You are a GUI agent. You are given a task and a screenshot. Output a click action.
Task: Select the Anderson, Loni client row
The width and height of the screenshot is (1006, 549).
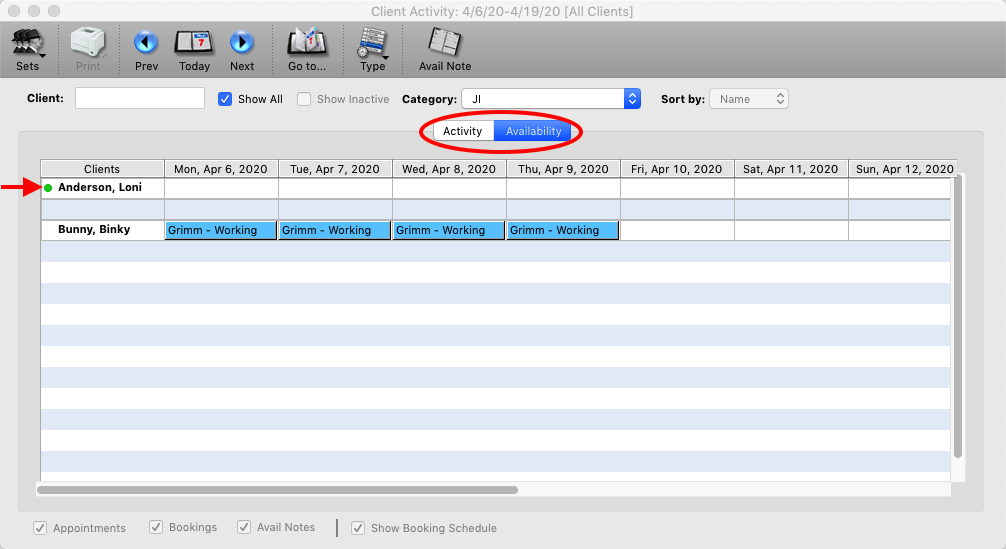coord(103,188)
